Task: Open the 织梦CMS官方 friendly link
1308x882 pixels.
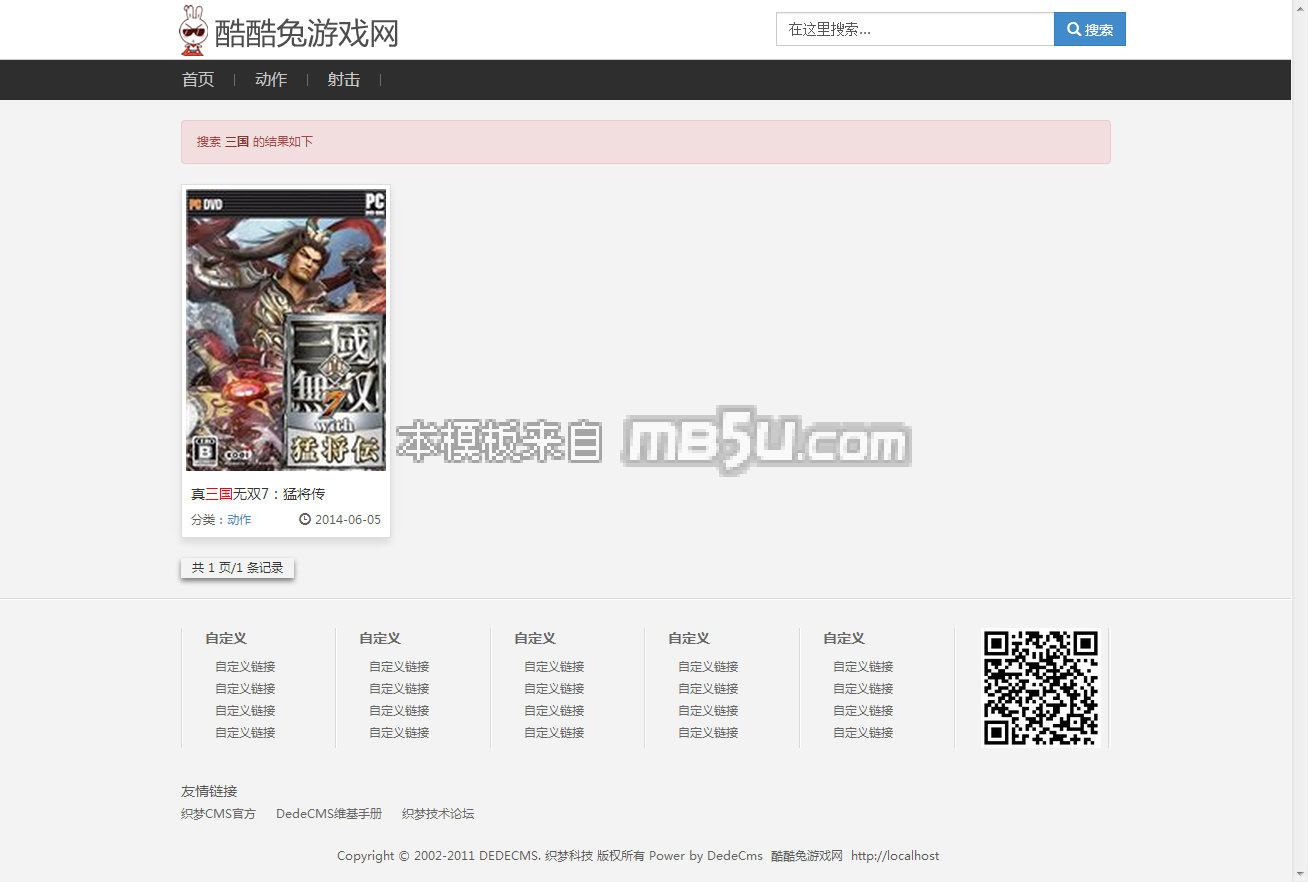Action: [x=218, y=814]
